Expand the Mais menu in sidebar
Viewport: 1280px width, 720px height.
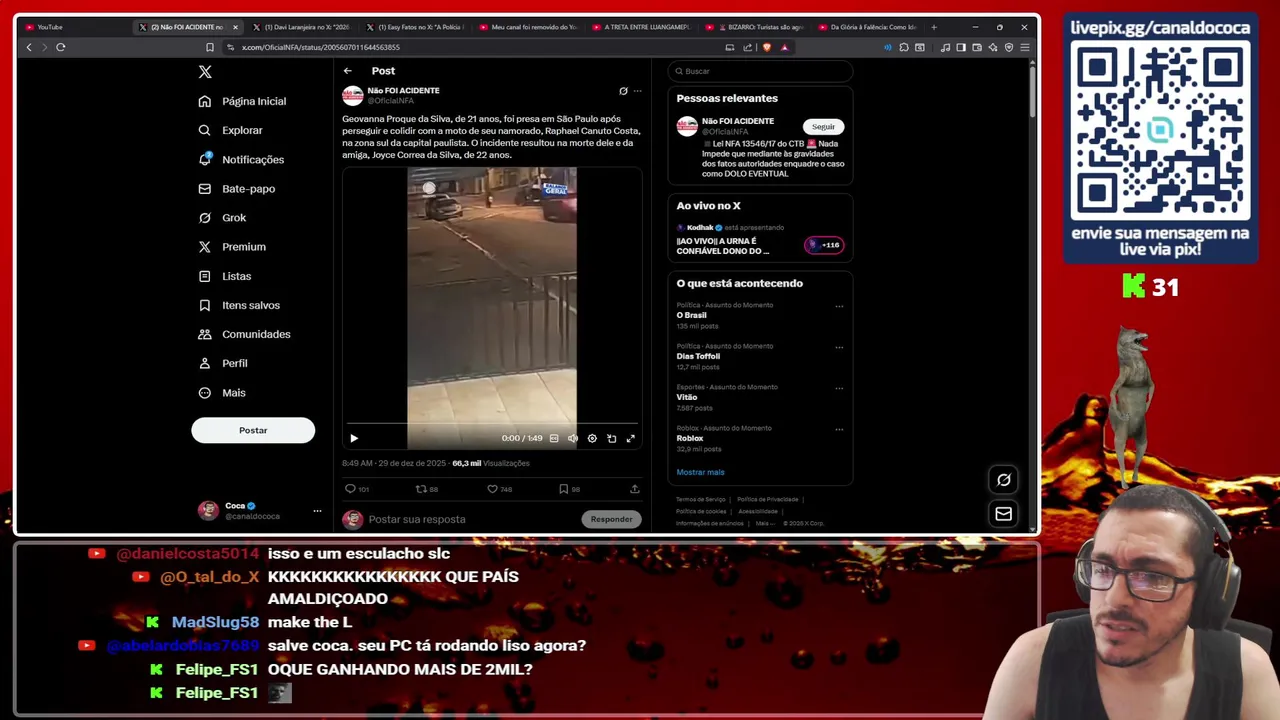(222, 392)
